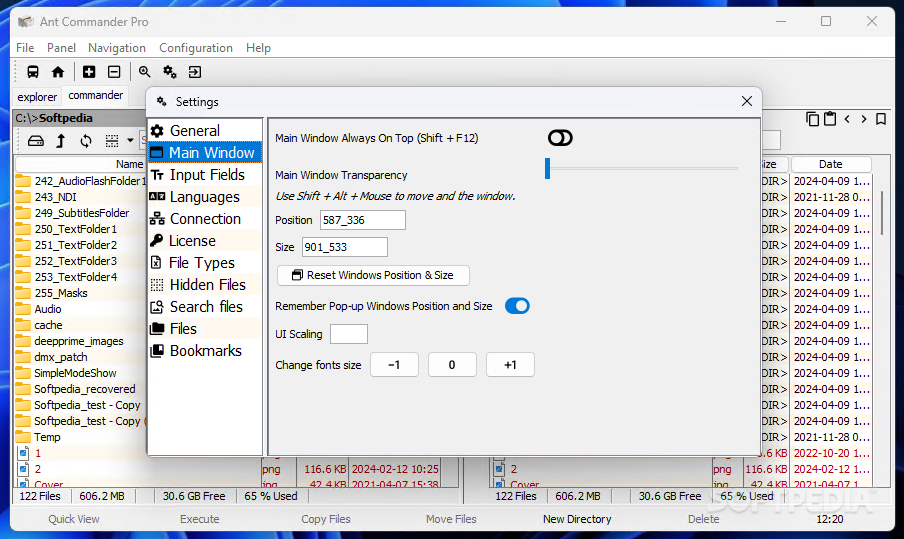Decrease font size with -1 button
The height and width of the screenshot is (539, 904).
[x=394, y=365]
